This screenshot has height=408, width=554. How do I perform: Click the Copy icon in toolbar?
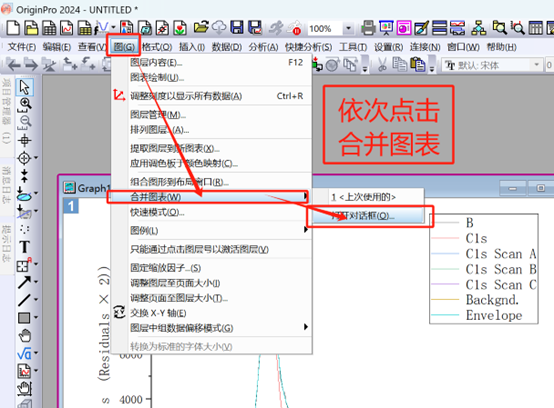pyautogui.click(x=400, y=65)
